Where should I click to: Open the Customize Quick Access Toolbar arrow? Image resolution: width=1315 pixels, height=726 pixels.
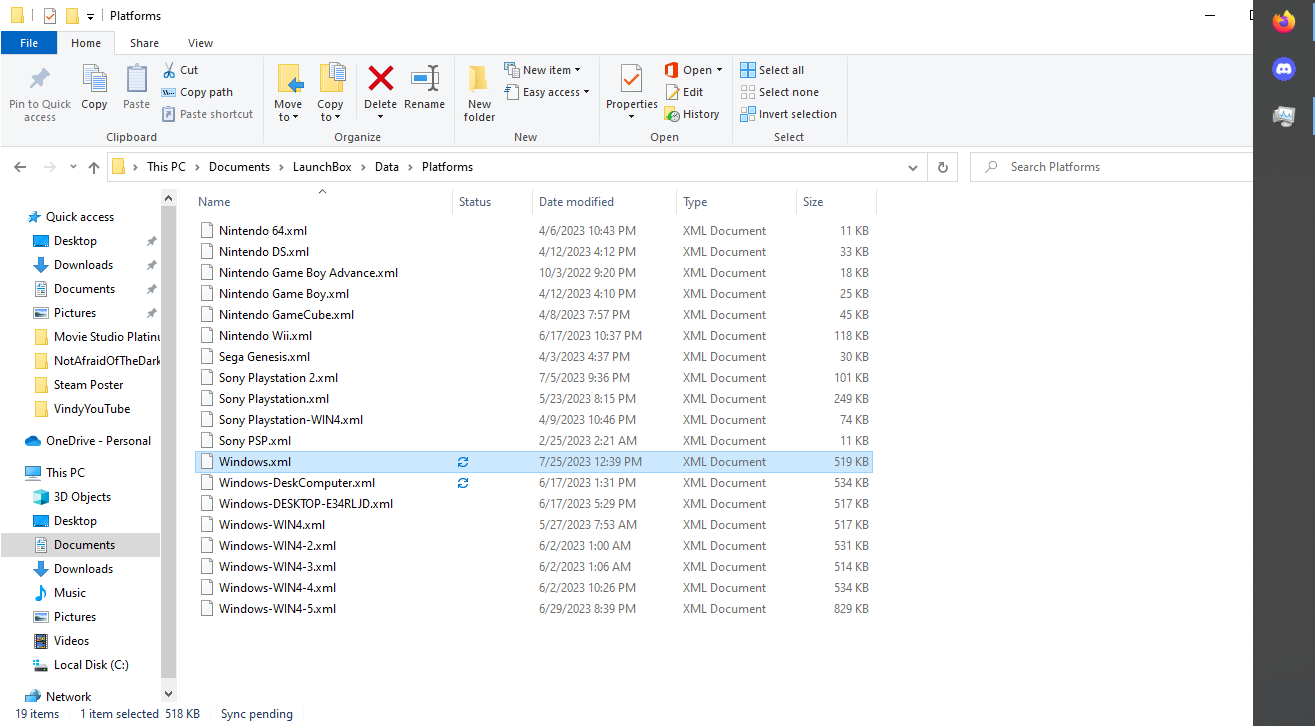90,17
